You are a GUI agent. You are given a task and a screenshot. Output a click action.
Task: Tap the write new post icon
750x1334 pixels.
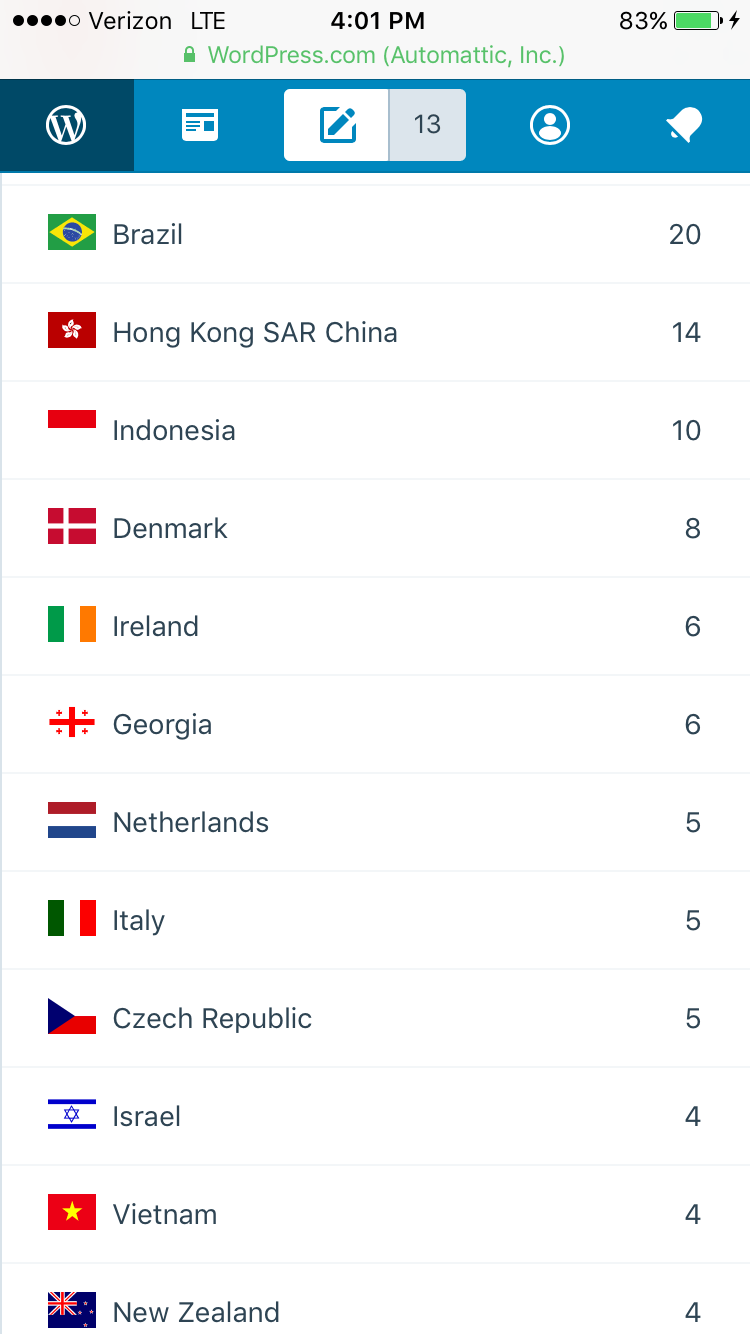[337, 125]
